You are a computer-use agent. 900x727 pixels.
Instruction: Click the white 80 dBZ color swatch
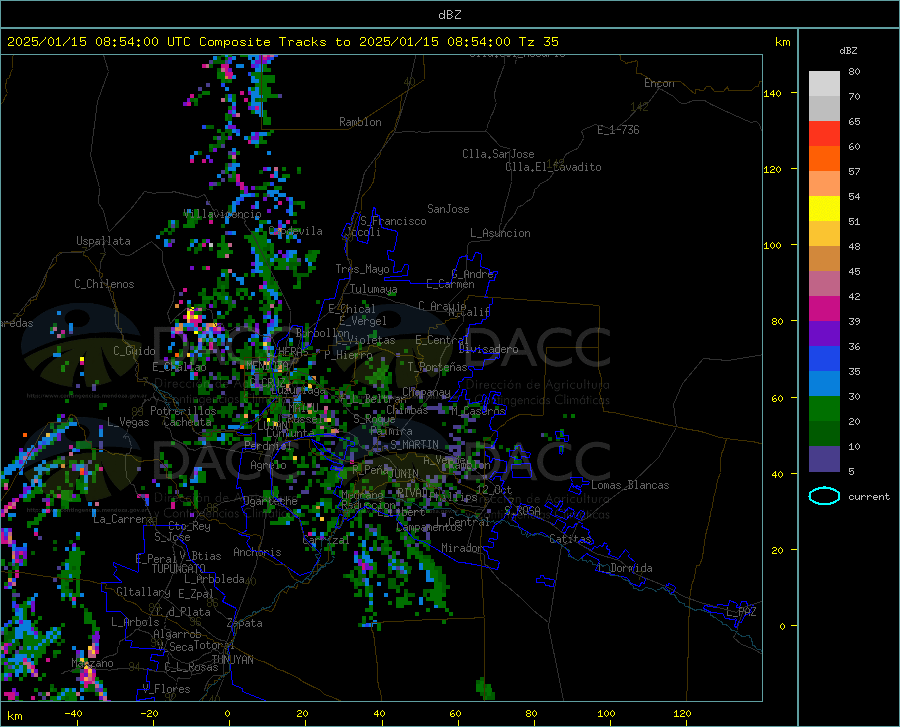824,84
